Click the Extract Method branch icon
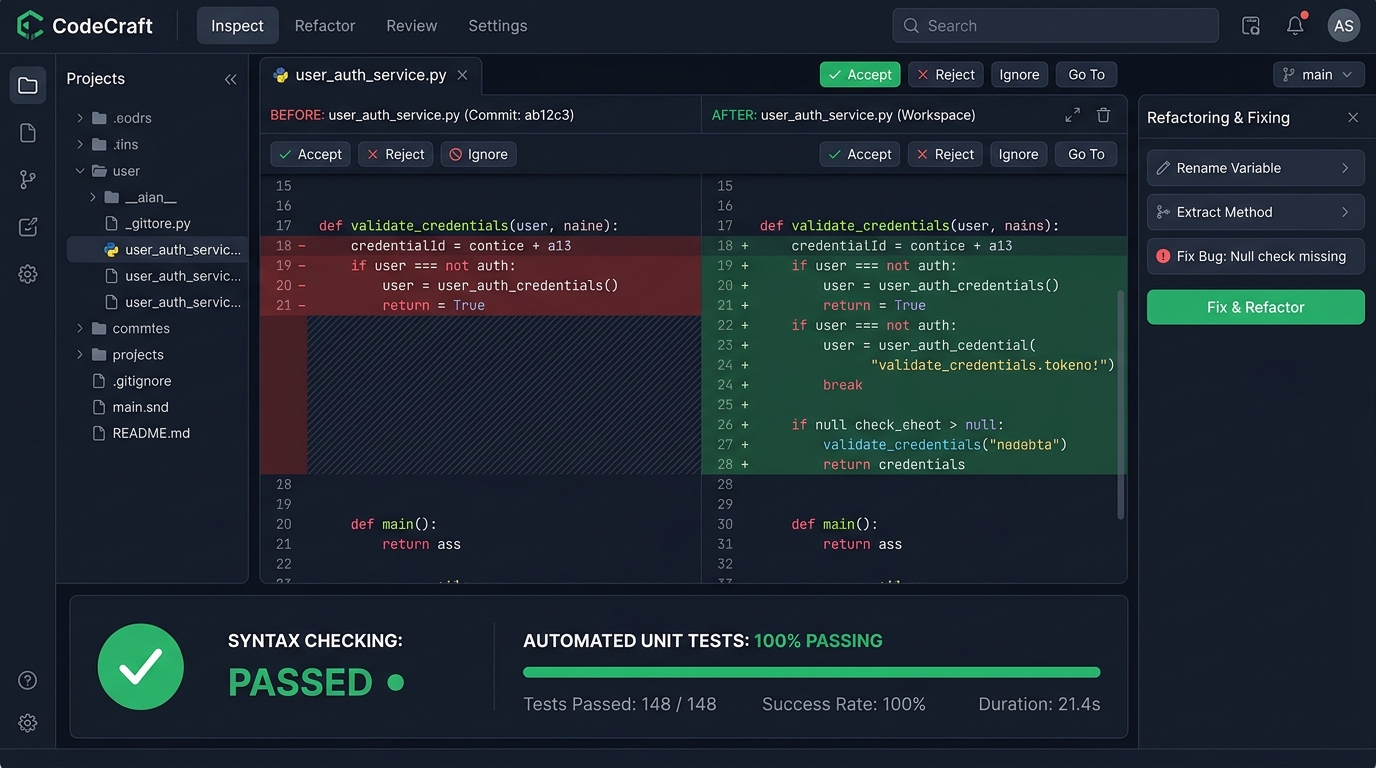The height and width of the screenshot is (768, 1376). click(x=1163, y=212)
